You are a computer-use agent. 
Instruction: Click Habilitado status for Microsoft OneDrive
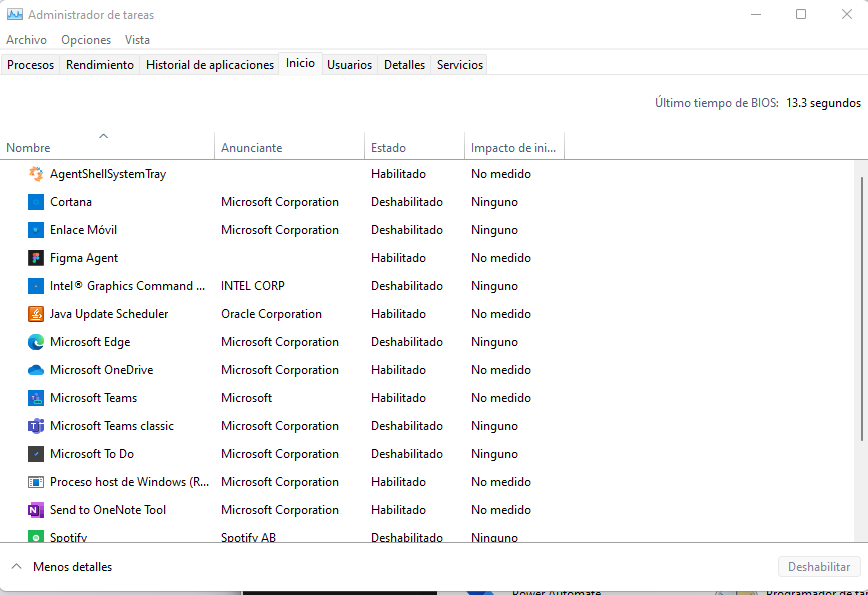pyautogui.click(x=399, y=370)
